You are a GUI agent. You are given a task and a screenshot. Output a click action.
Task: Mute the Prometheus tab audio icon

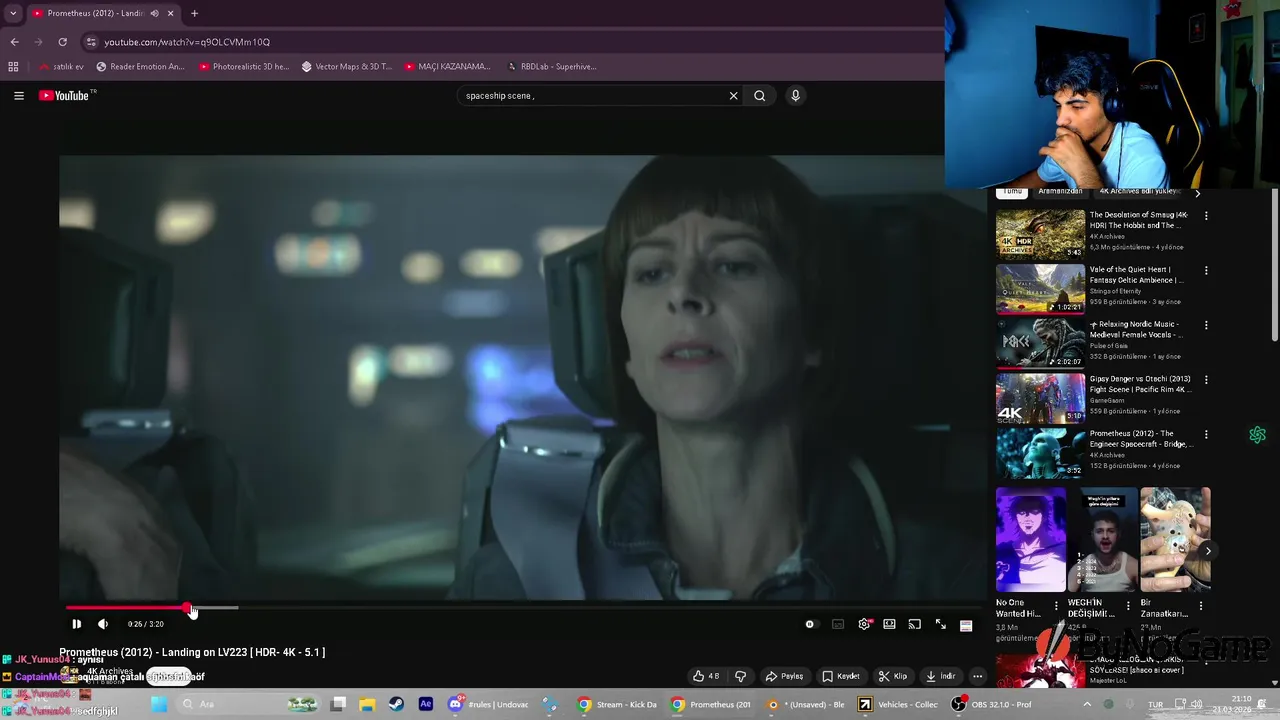tap(154, 13)
